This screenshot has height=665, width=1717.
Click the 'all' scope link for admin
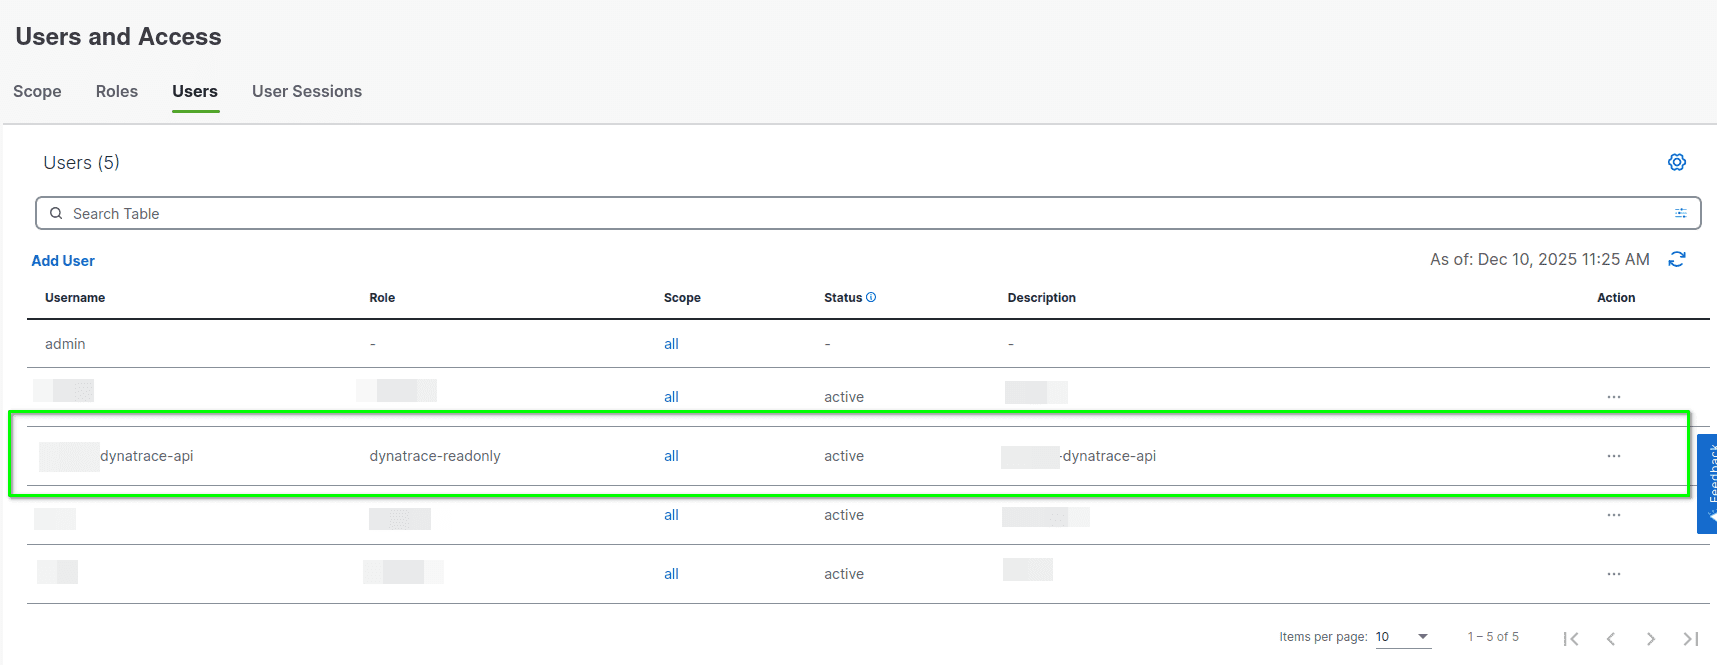671,344
